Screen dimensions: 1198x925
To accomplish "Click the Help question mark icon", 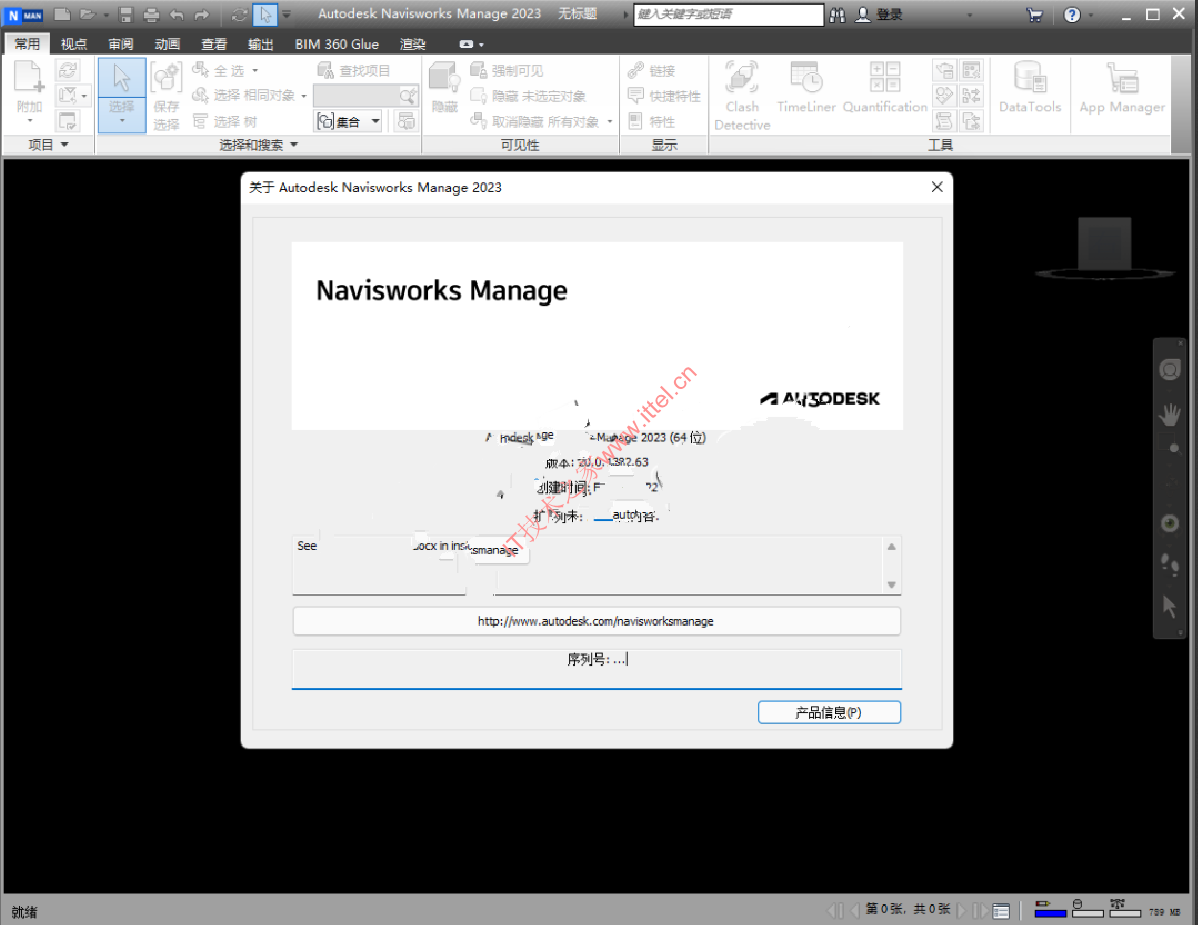I will pyautogui.click(x=1072, y=15).
